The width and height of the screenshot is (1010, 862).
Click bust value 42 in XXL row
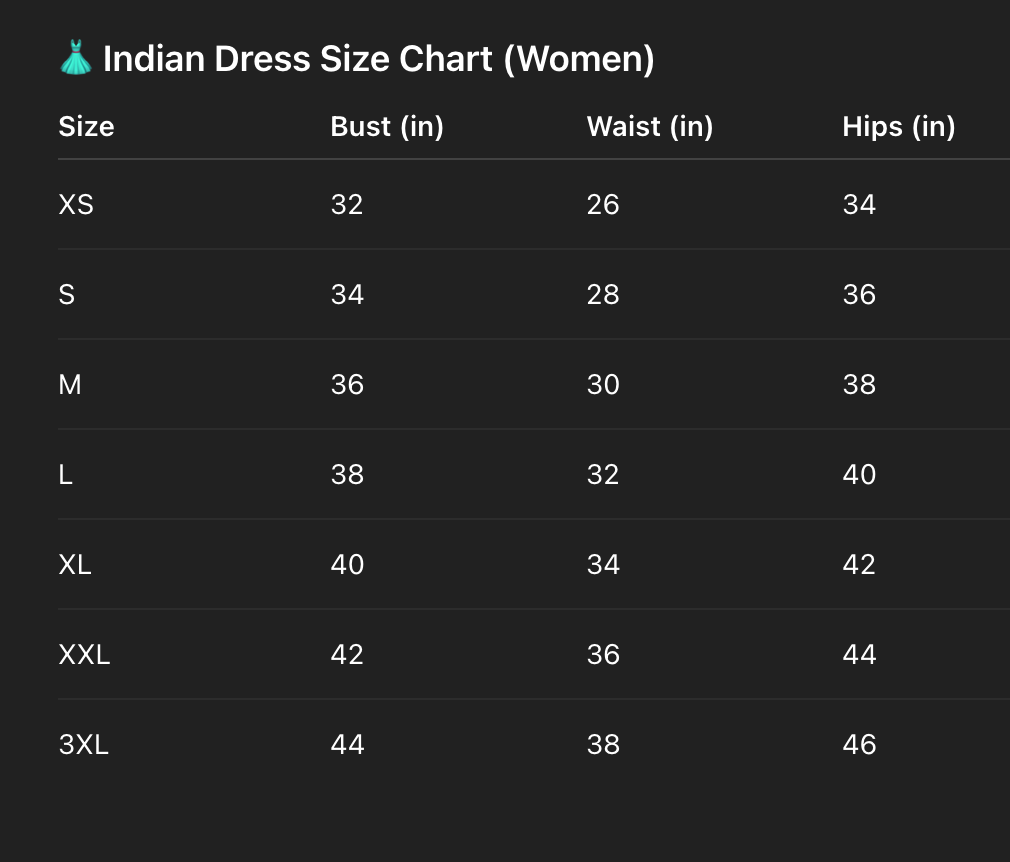pyautogui.click(x=347, y=655)
